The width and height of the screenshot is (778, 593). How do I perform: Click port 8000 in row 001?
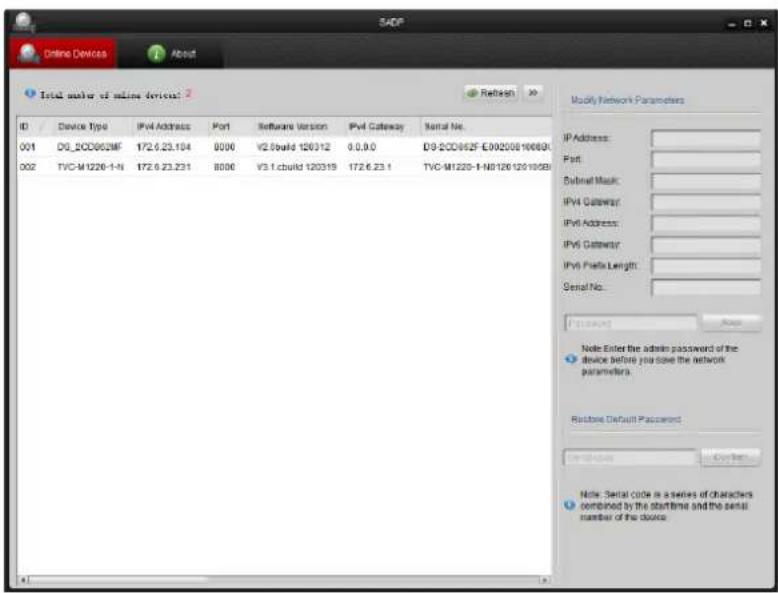point(224,147)
